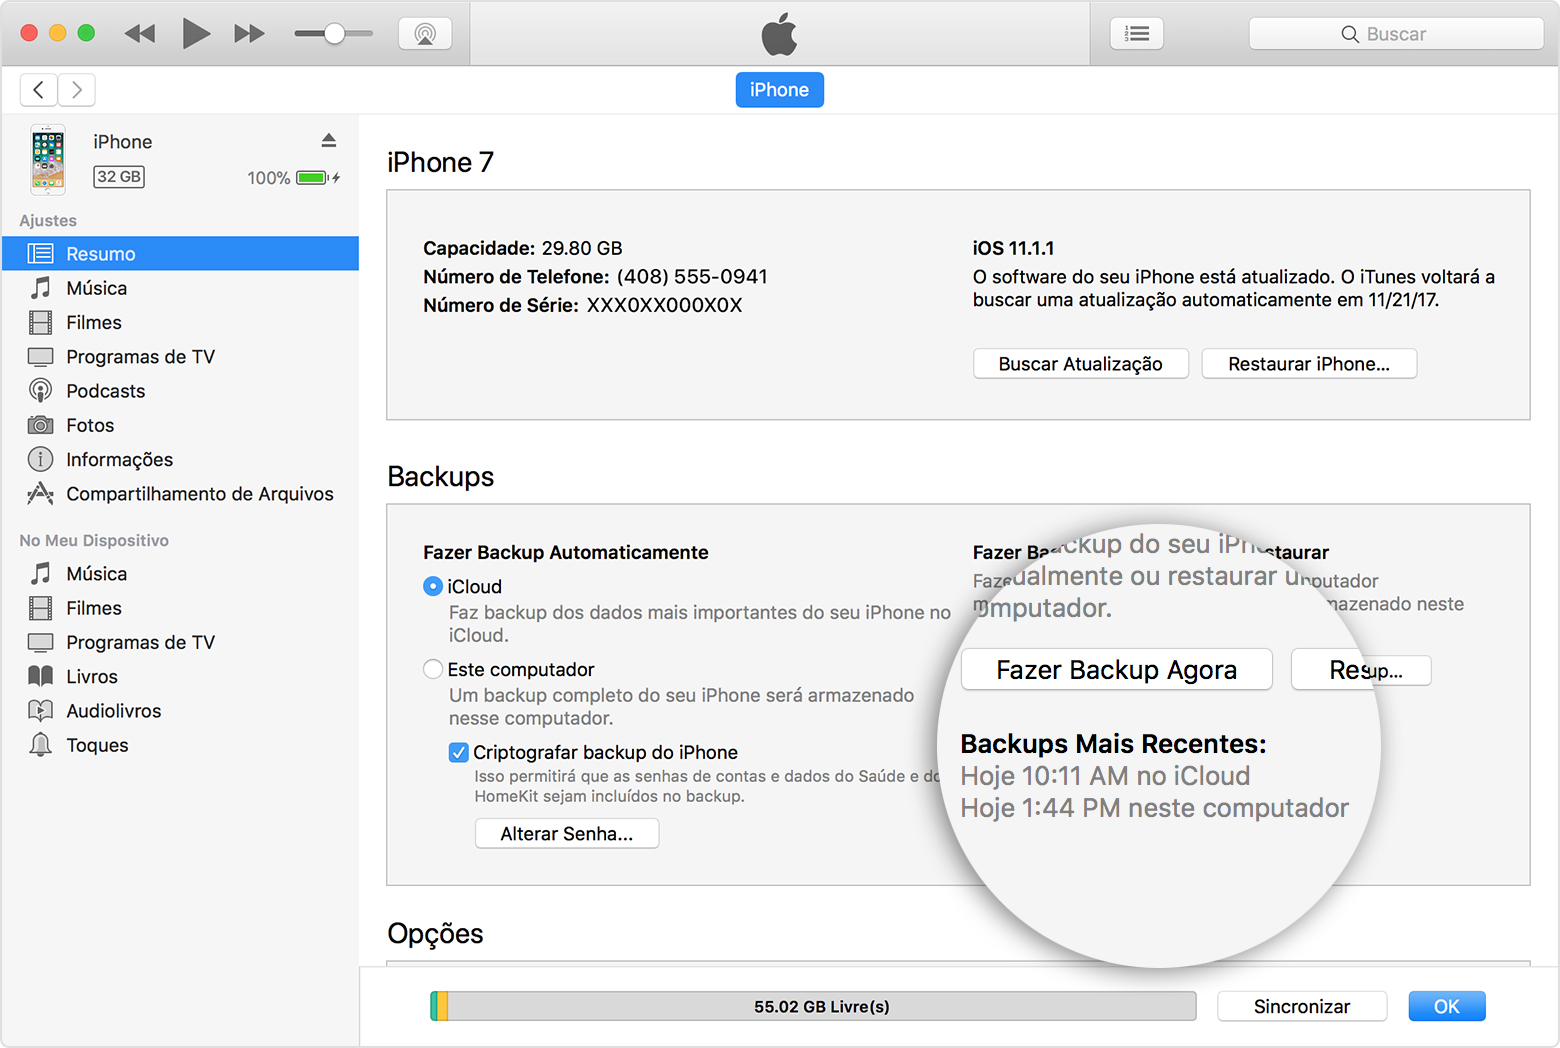Click the iOS 11.1.1 version label
The width and height of the screenshot is (1560, 1048).
[1013, 248]
